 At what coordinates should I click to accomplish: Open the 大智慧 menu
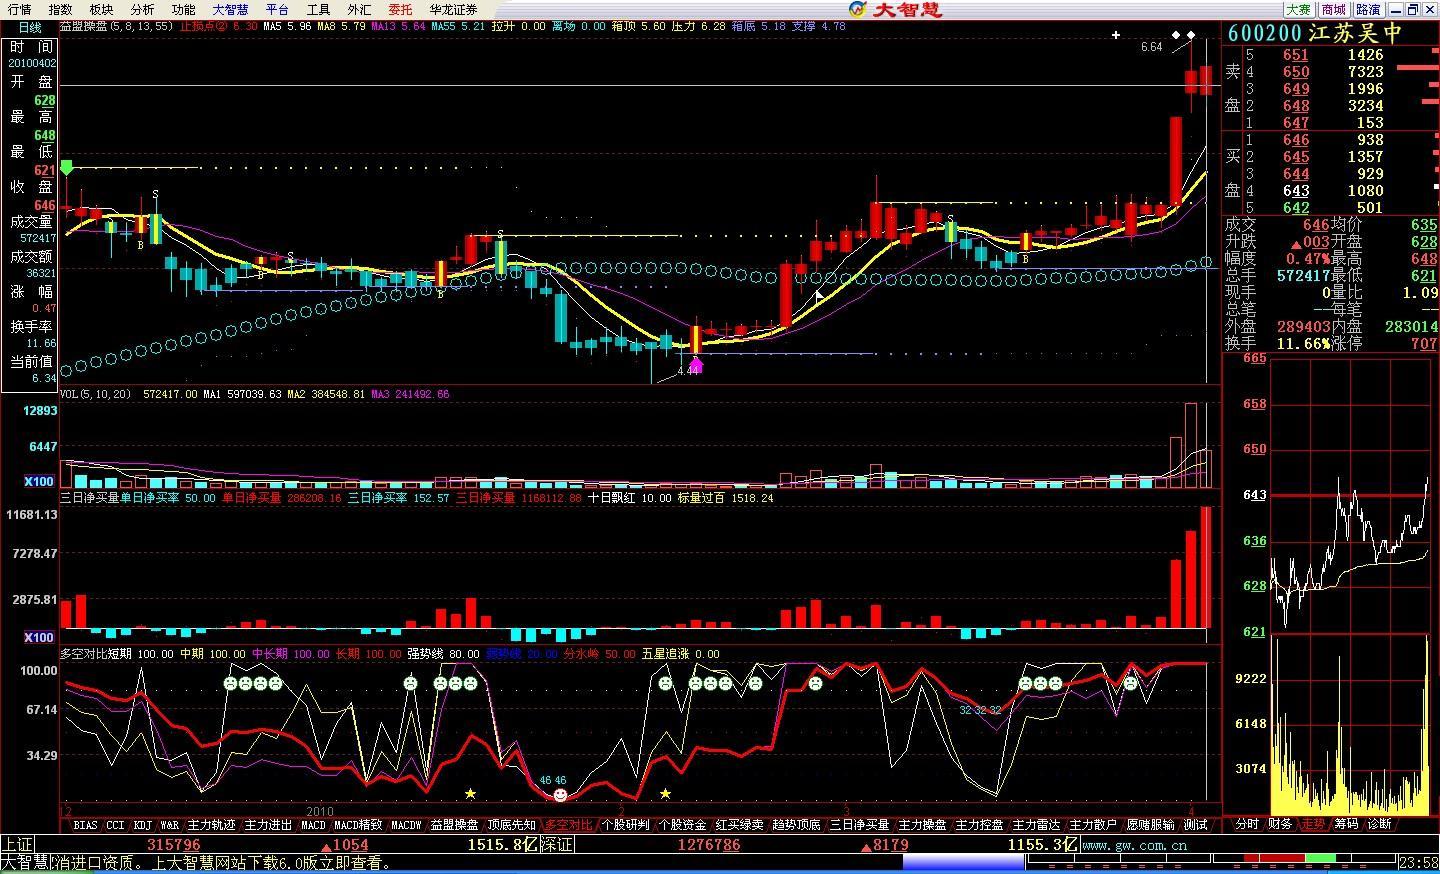pos(230,10)
